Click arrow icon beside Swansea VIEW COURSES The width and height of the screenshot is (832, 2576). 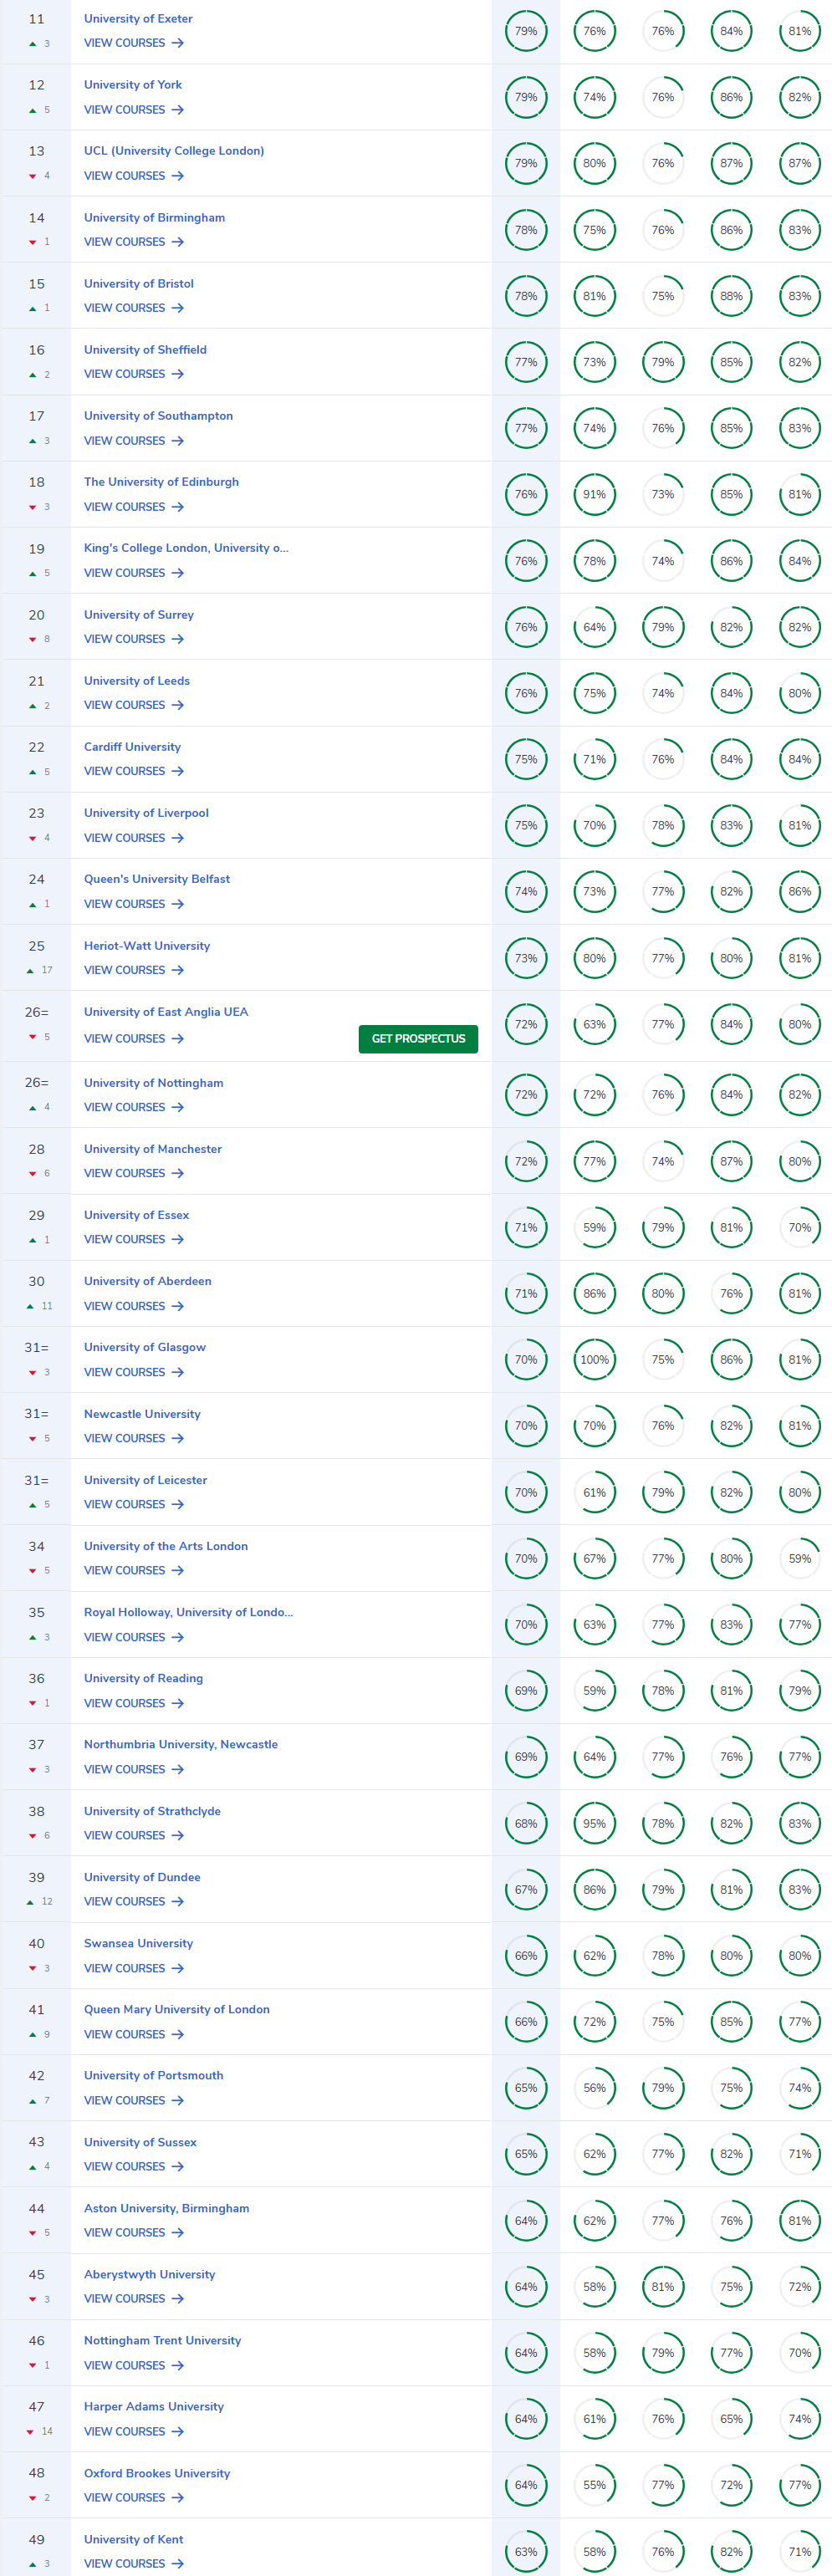[x=177, y=1968]
